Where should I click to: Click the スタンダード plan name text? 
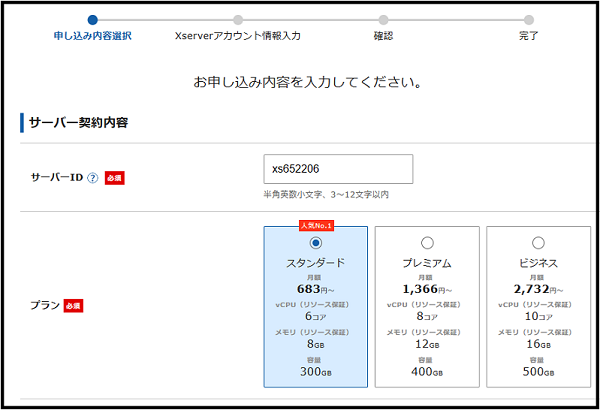pos(316,263)
